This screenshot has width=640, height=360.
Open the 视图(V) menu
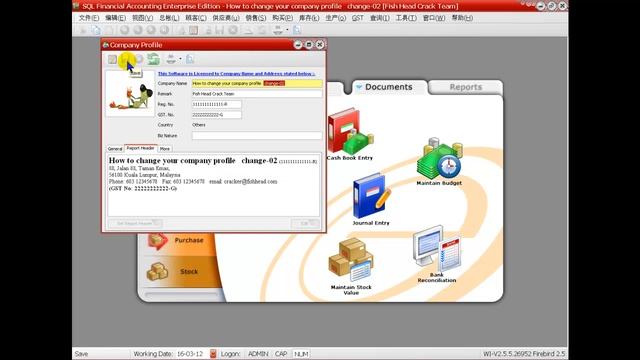coord(142,18)
